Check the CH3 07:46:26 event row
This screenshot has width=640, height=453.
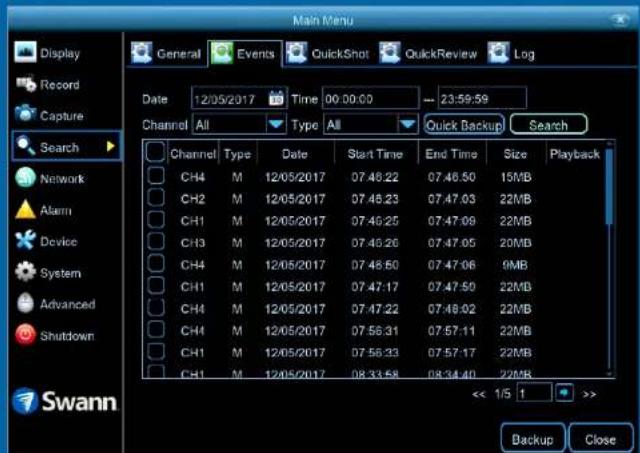(156, 242)
